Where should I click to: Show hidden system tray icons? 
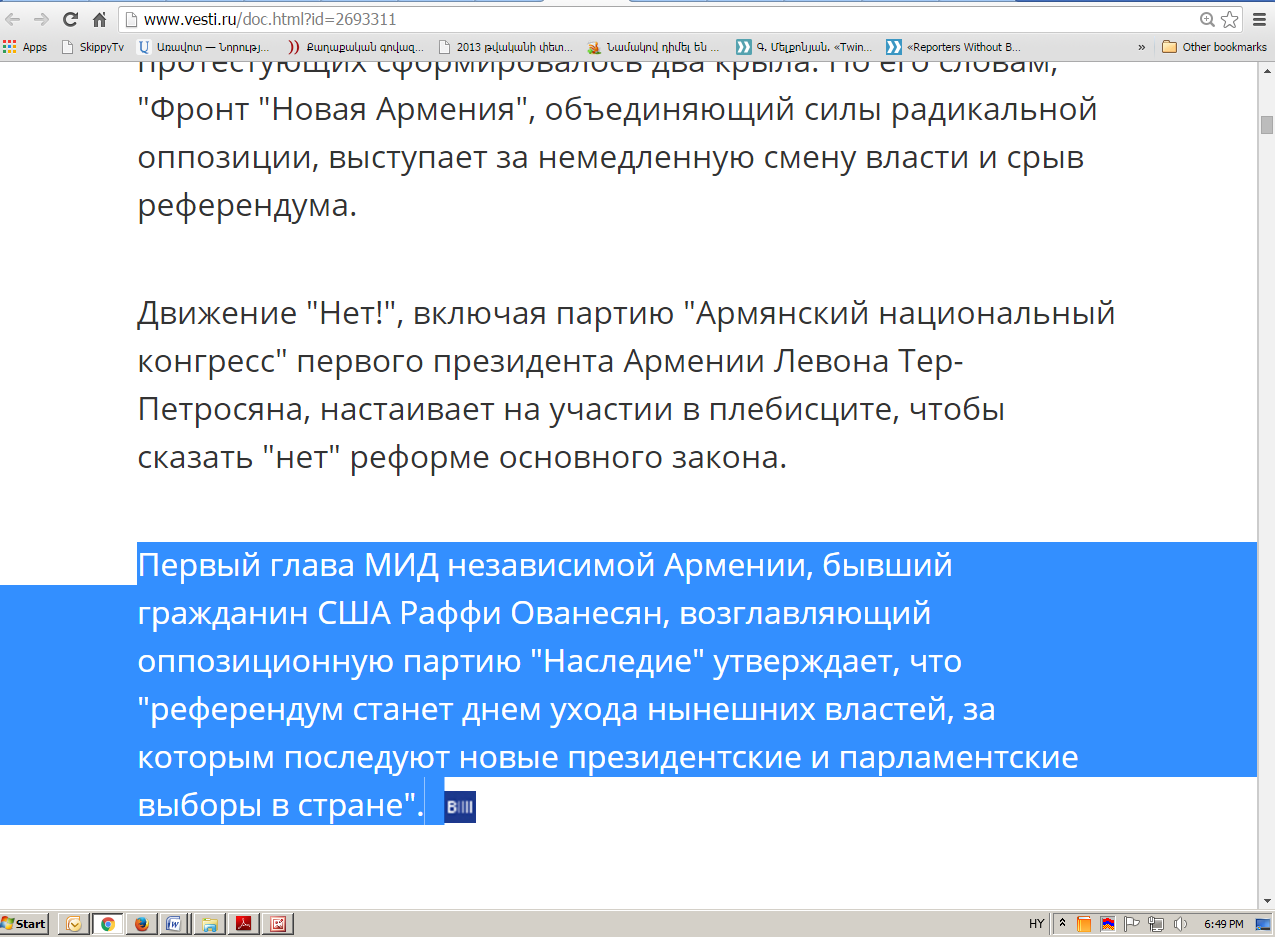[x=1062, y=924]
